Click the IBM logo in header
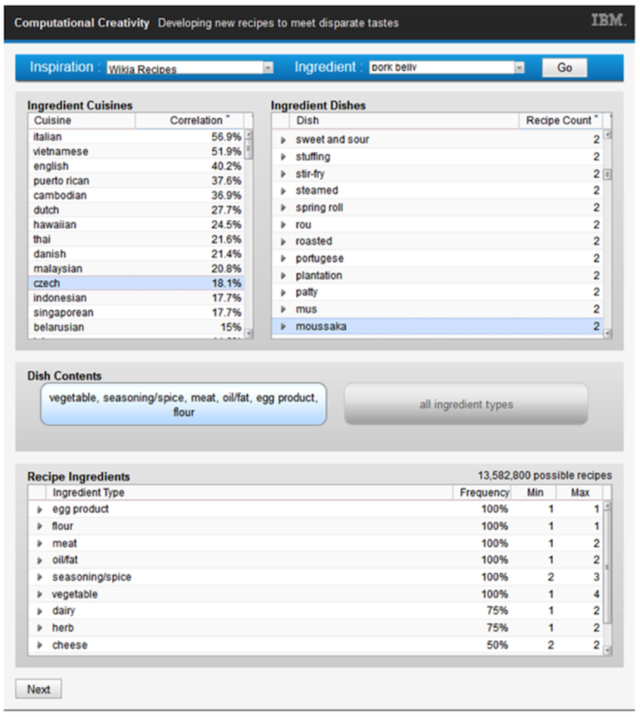Image resolution: width=640 pixels, height=717 pixels. (x=606, y=20)
